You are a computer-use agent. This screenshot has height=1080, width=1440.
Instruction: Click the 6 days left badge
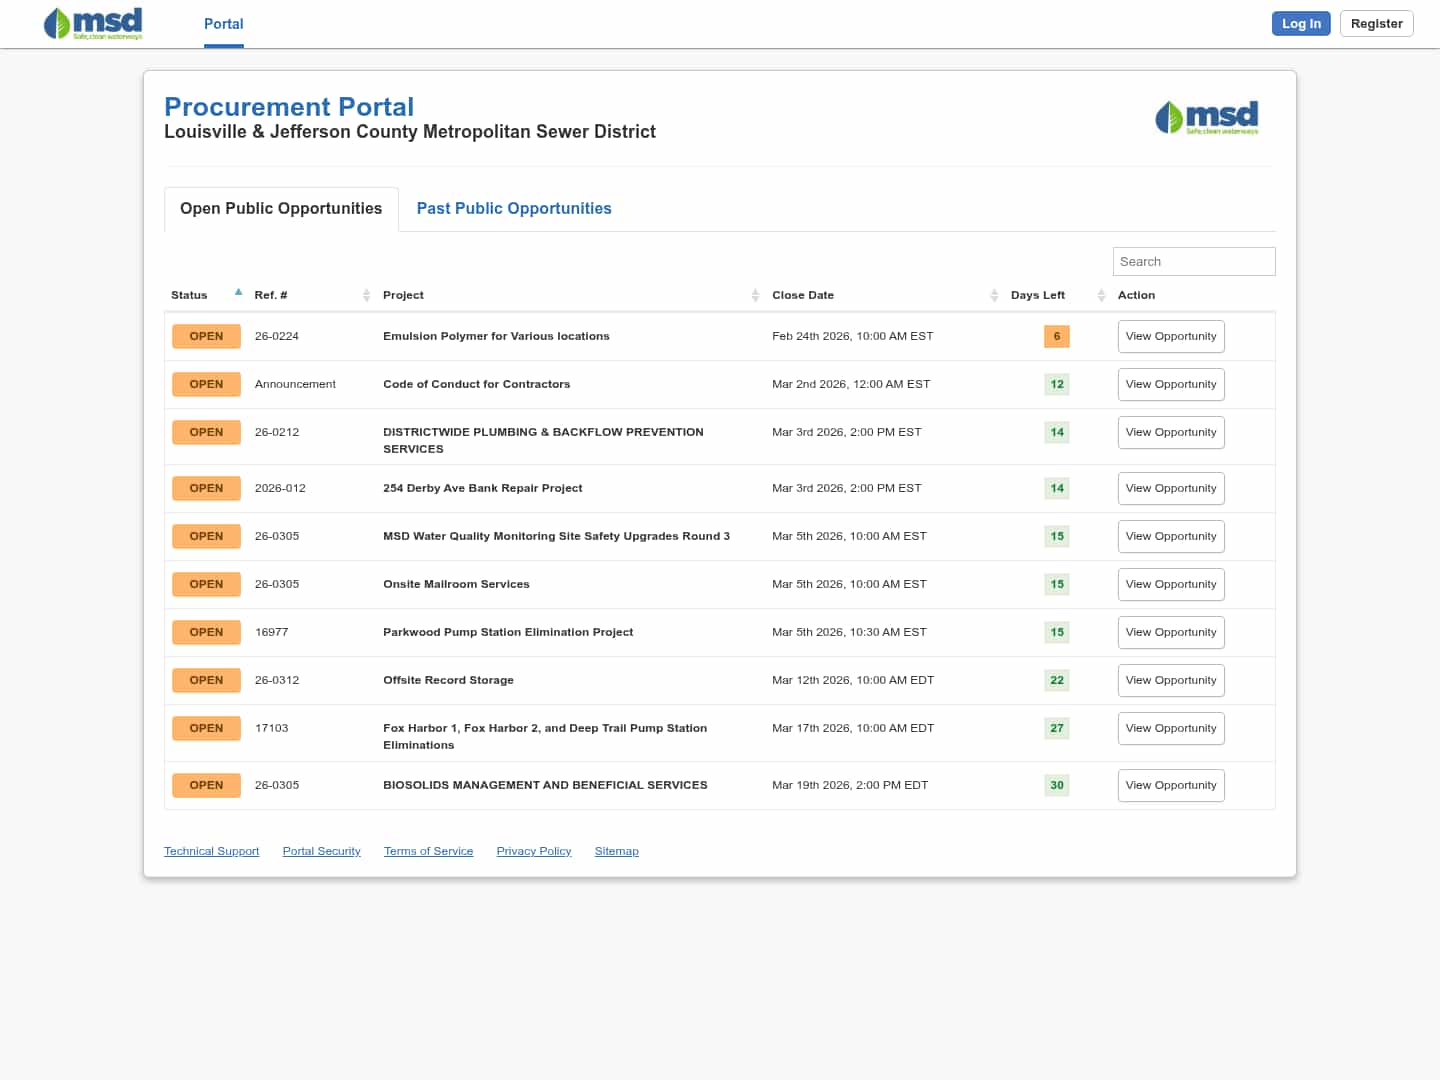click(x=1056, y=336)
